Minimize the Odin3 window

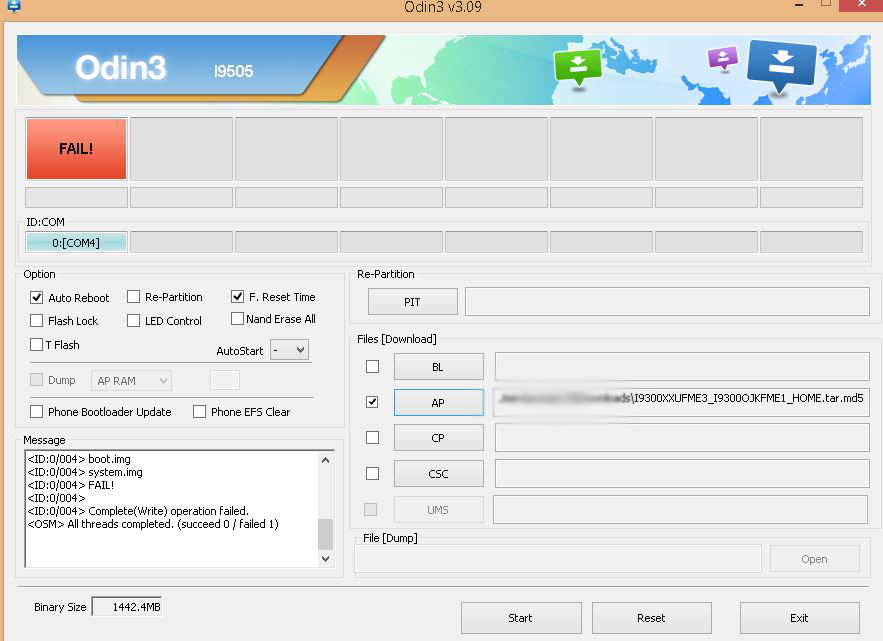799,5
